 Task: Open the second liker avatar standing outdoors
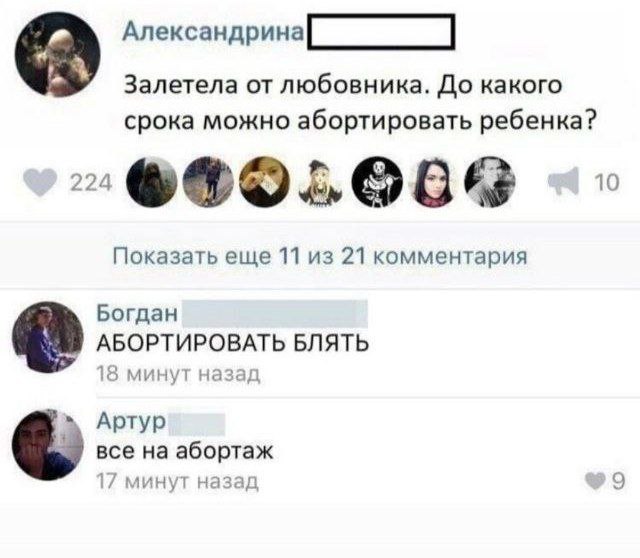(x=208, y=182)
